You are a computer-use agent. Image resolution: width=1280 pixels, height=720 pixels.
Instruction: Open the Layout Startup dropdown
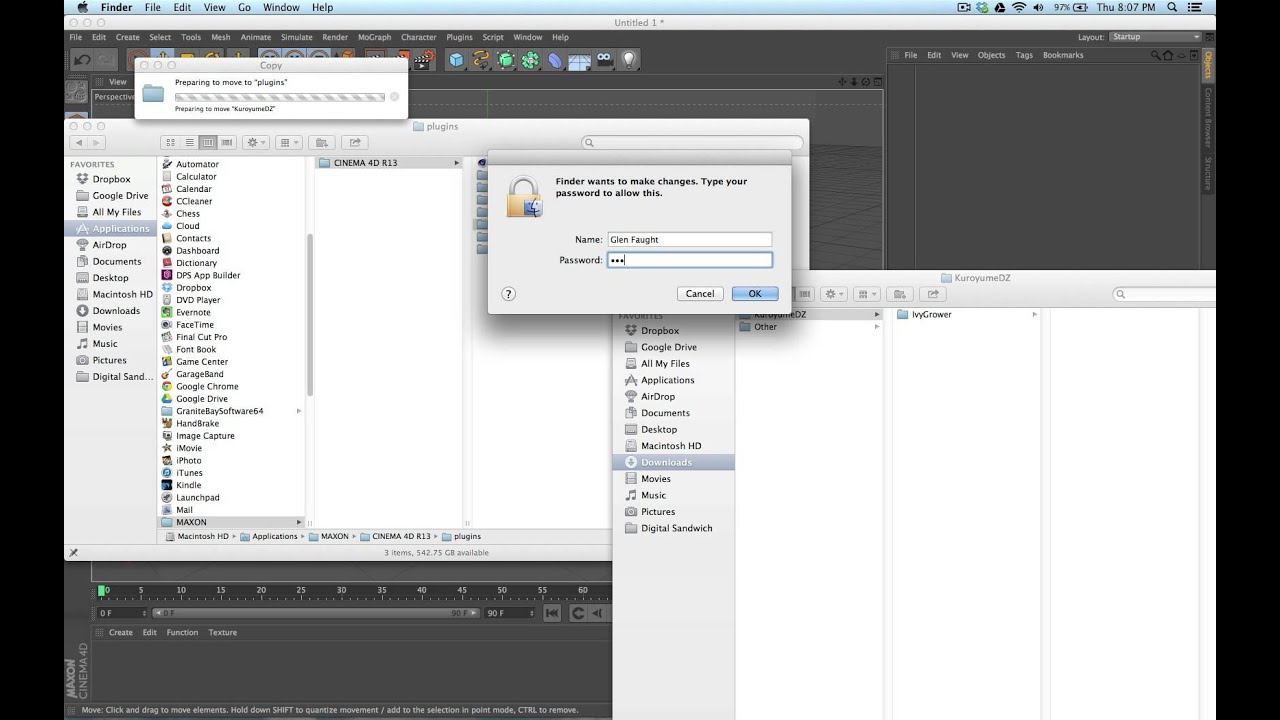click(1155, 37)
